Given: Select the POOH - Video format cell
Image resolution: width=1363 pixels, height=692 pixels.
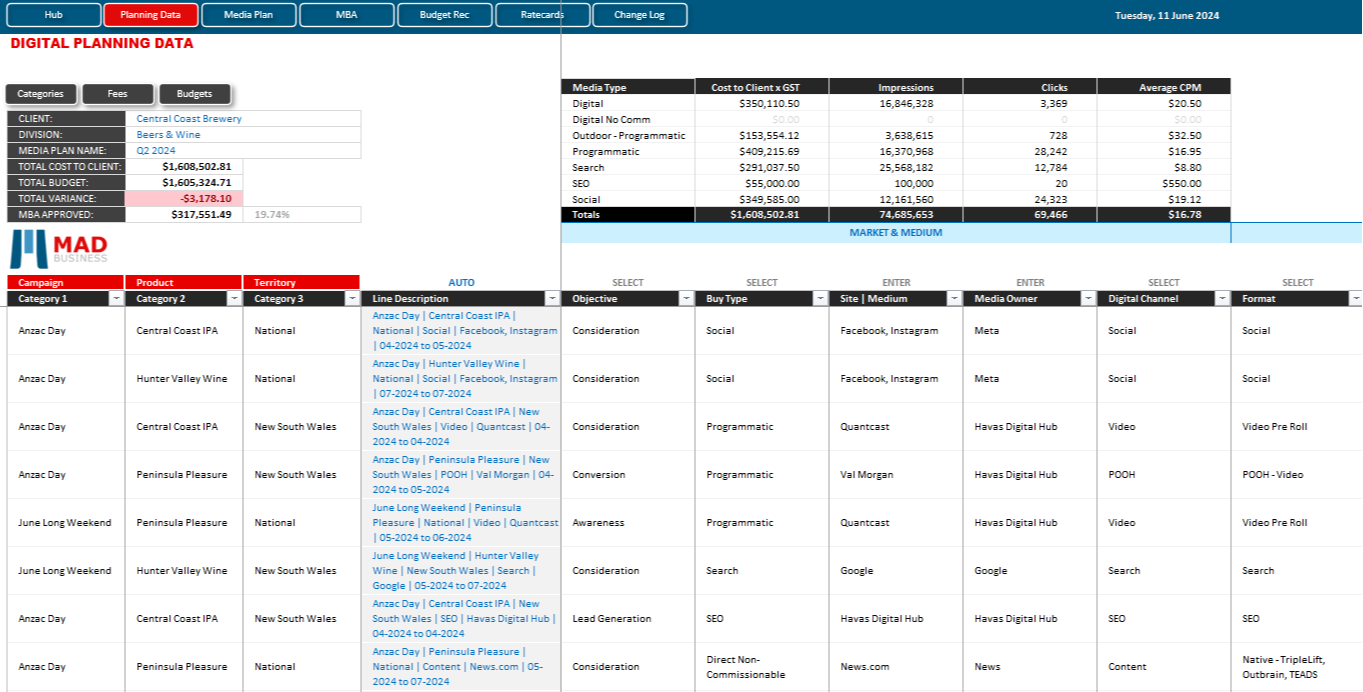Looking at the screenshot, I should pyautogui.click(x=1297, y=475).
